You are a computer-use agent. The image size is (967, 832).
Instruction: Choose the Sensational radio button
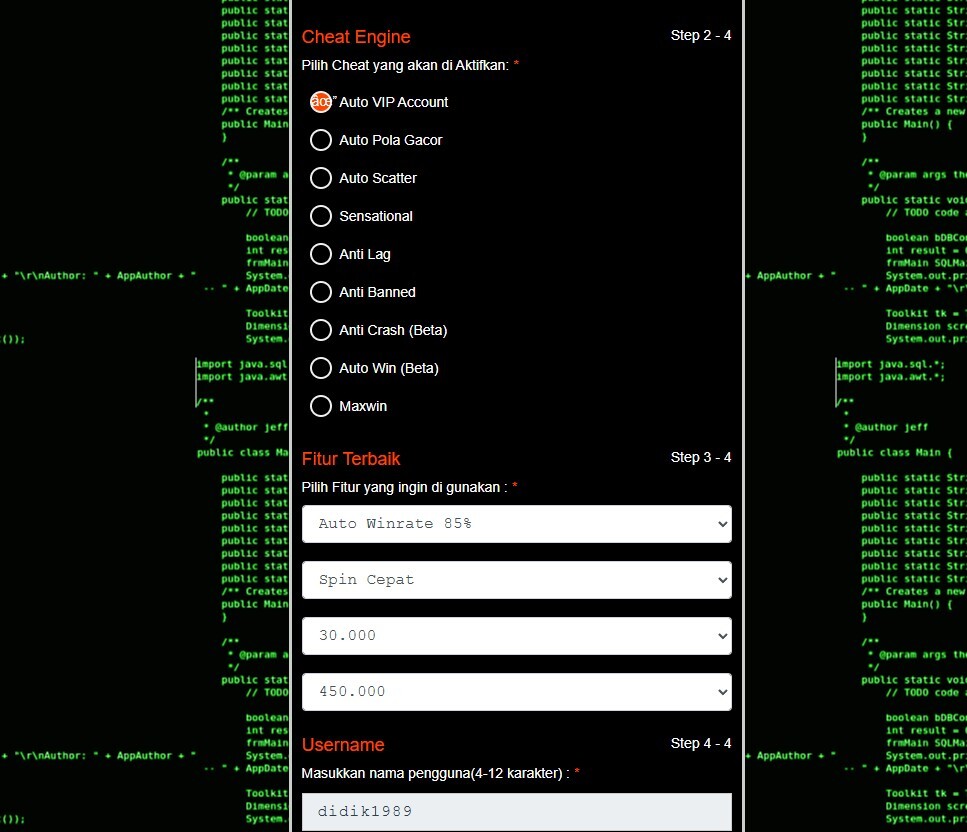click(321, 216)
